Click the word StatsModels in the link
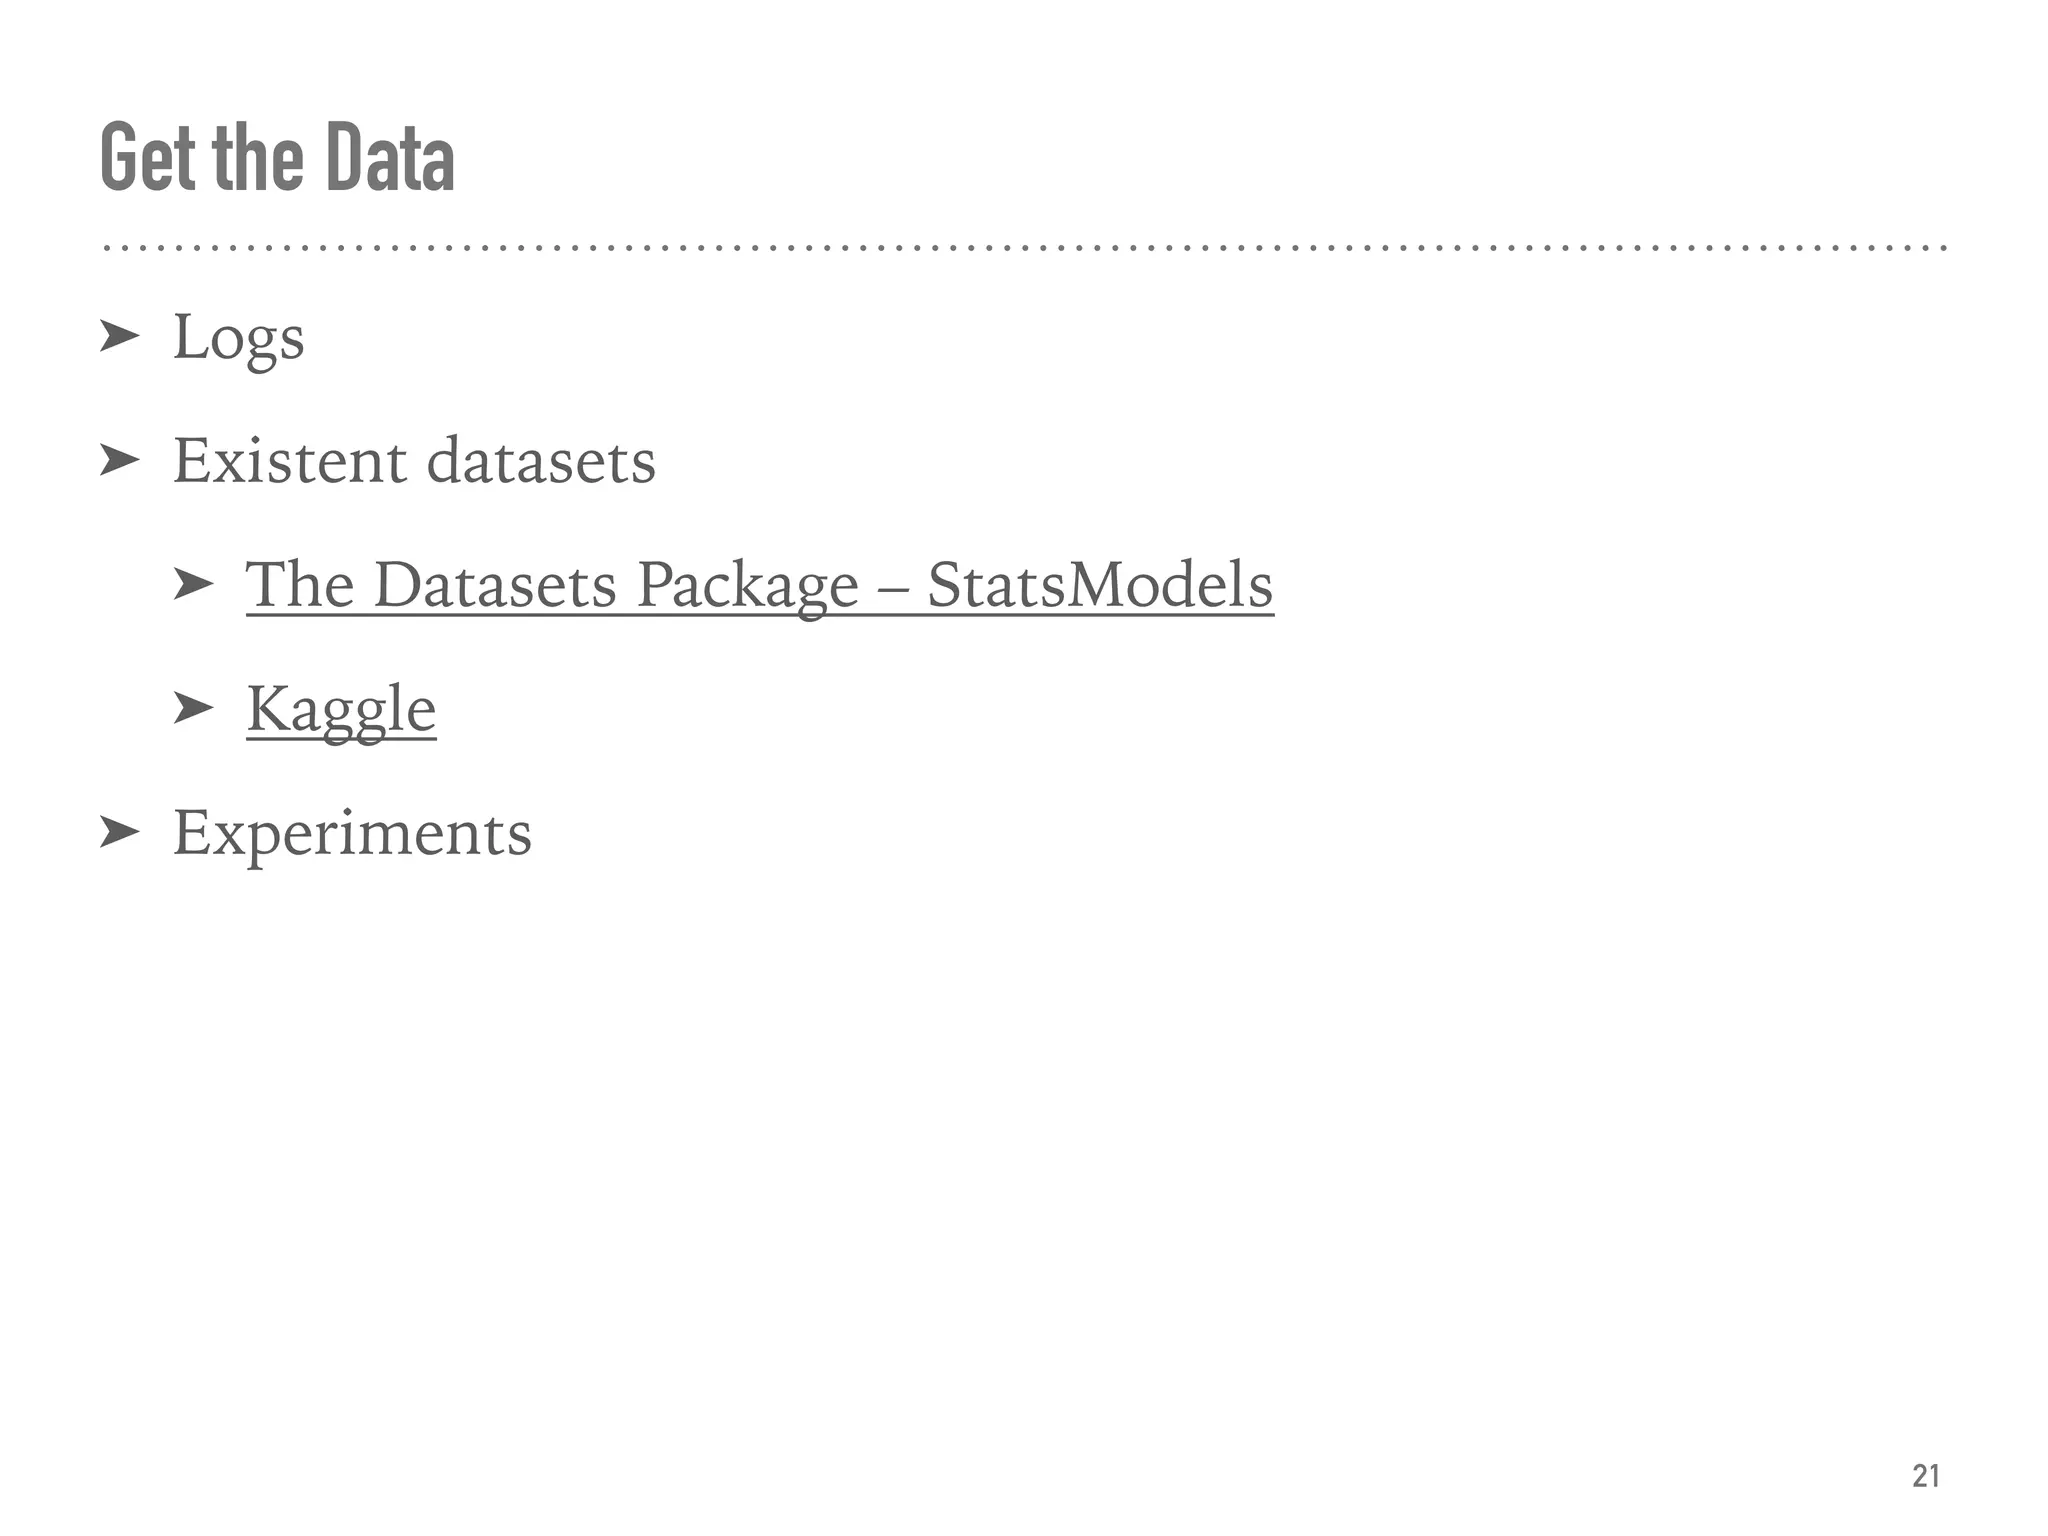The height and width of the screenshot is (1536, 2048). click(x=1100, y=585)
